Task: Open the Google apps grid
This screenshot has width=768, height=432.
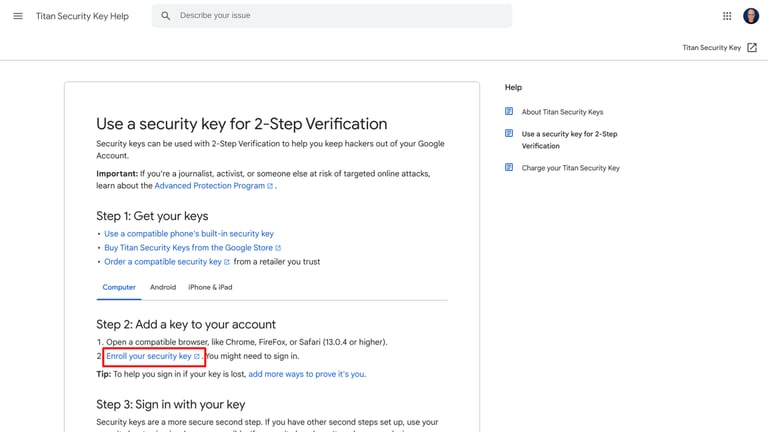Action: tap(727, 16)
